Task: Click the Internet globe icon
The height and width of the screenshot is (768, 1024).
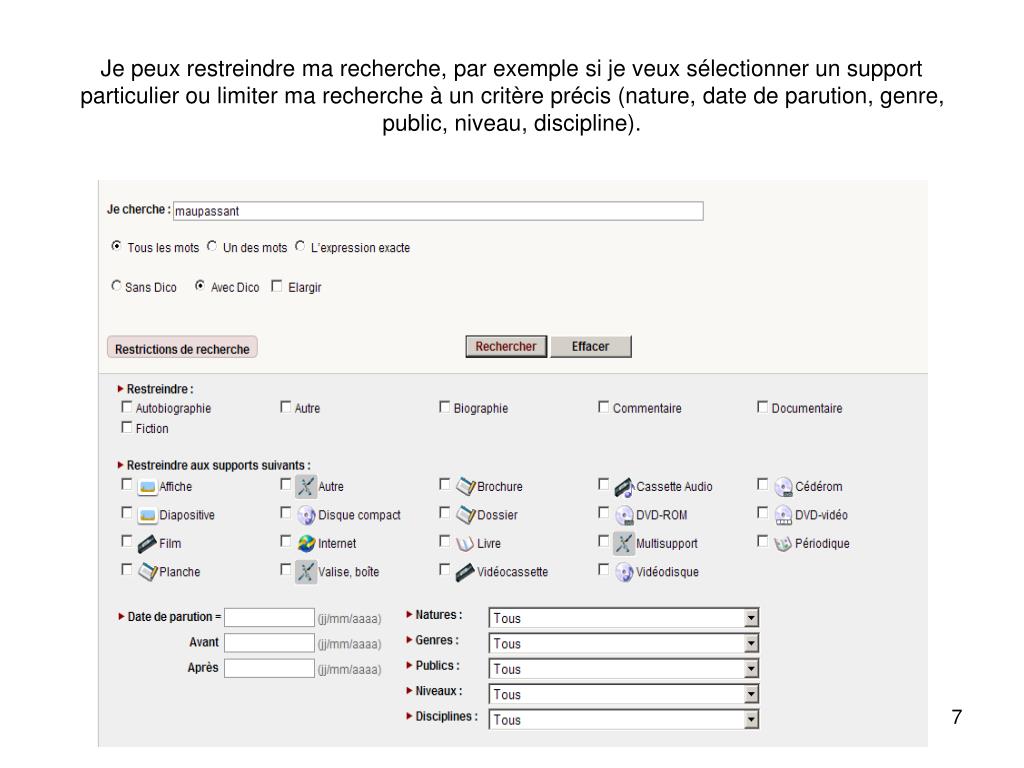Action: tap(306, 543)
